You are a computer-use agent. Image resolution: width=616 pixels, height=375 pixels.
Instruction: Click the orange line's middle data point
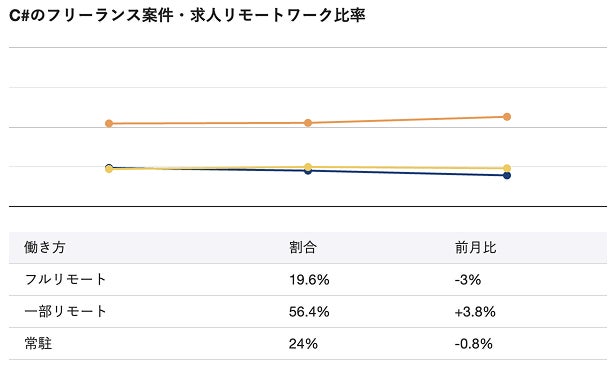308,123
